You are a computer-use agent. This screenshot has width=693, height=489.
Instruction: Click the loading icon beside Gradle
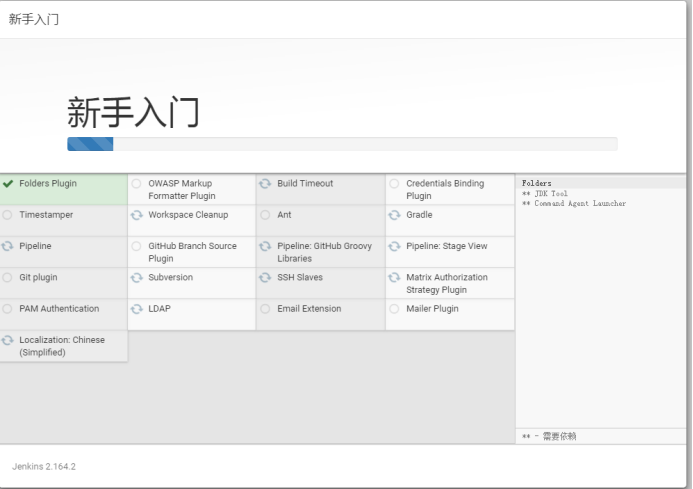click(394, 215)
